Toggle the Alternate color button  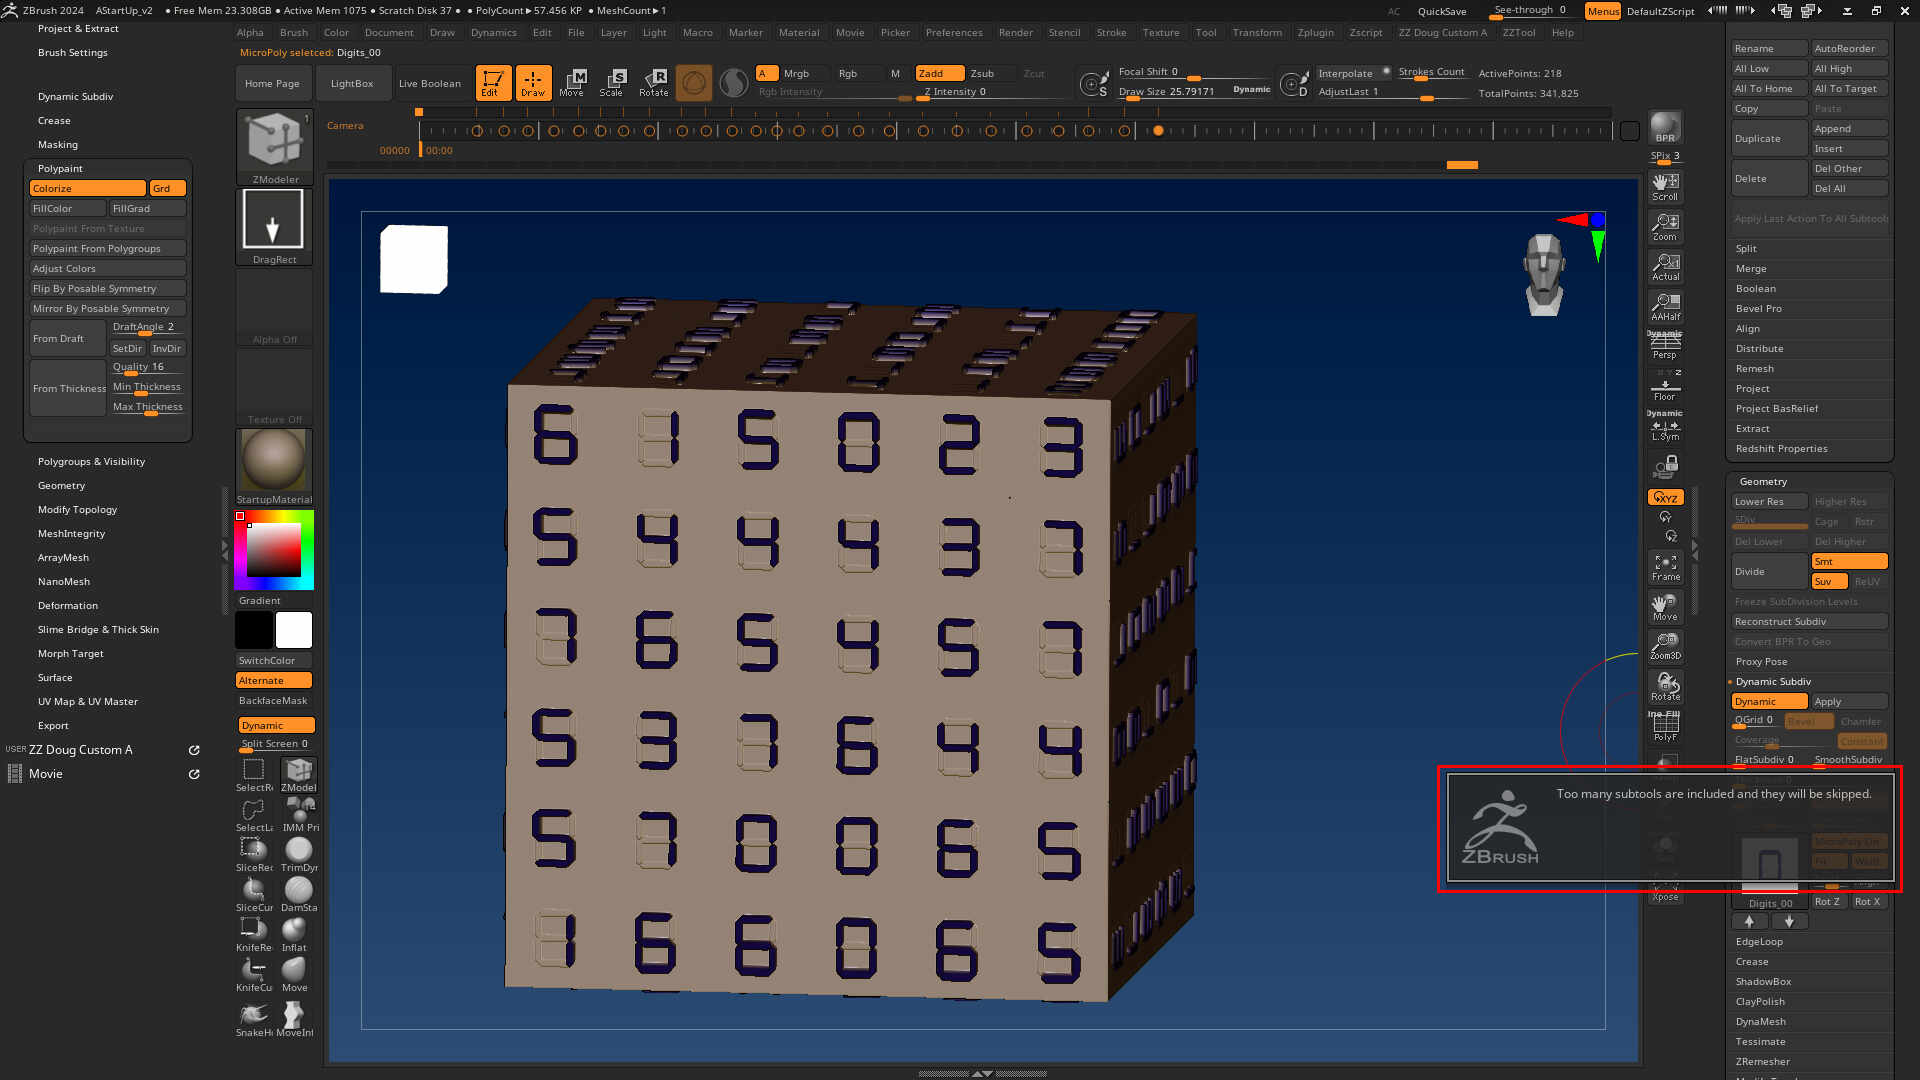274,680
